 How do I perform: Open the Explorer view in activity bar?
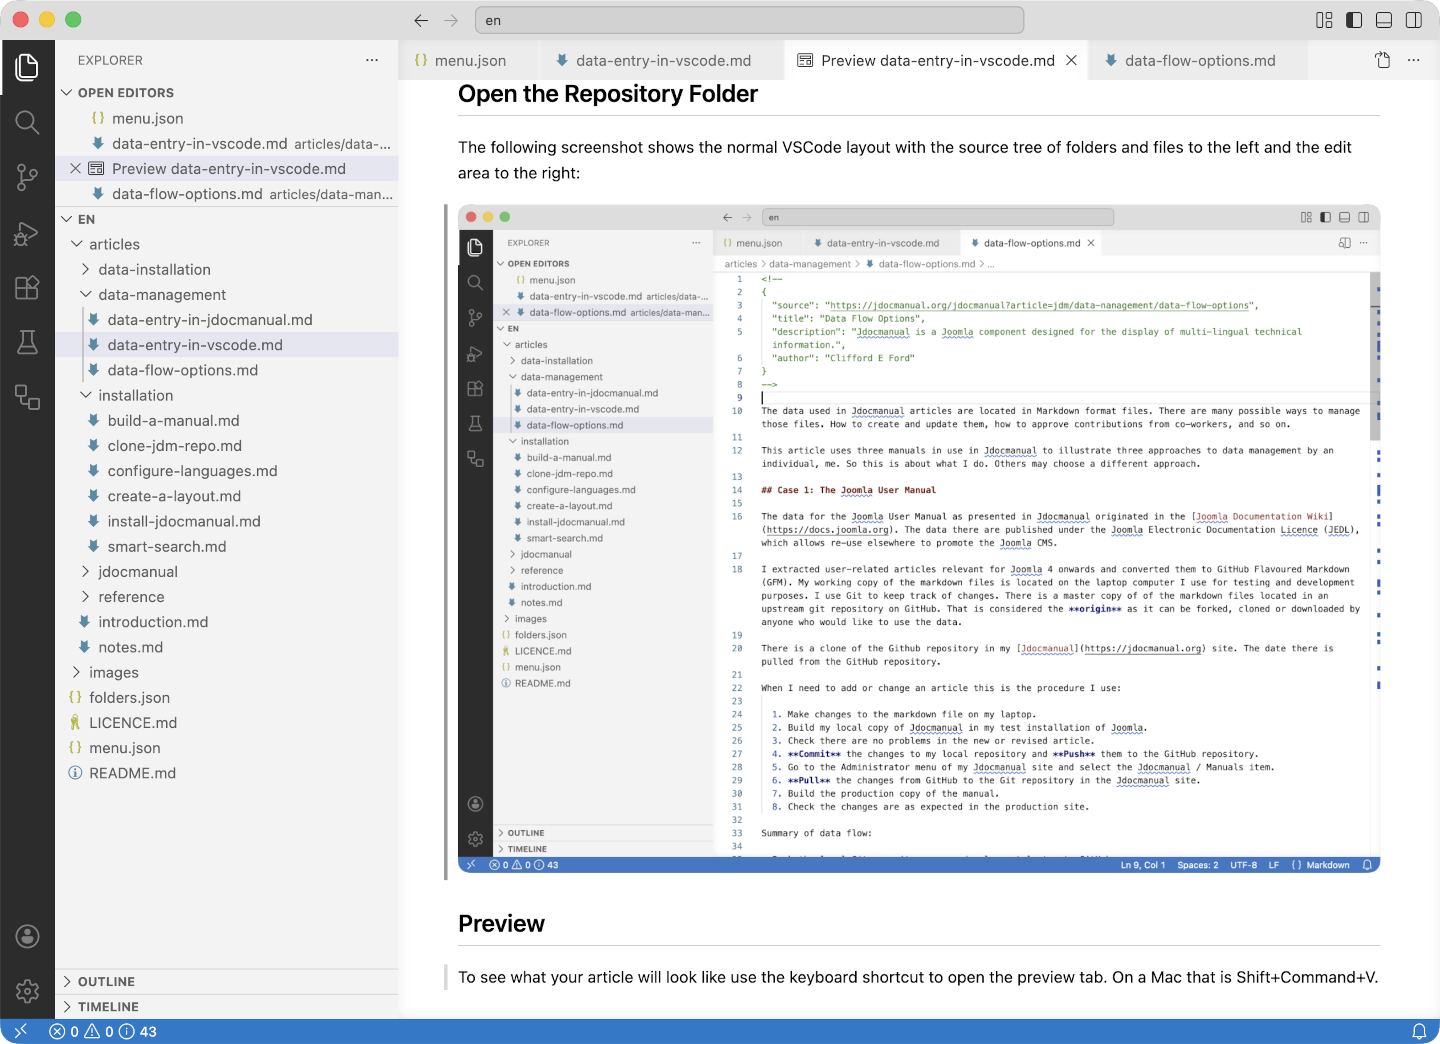(27, 67)
